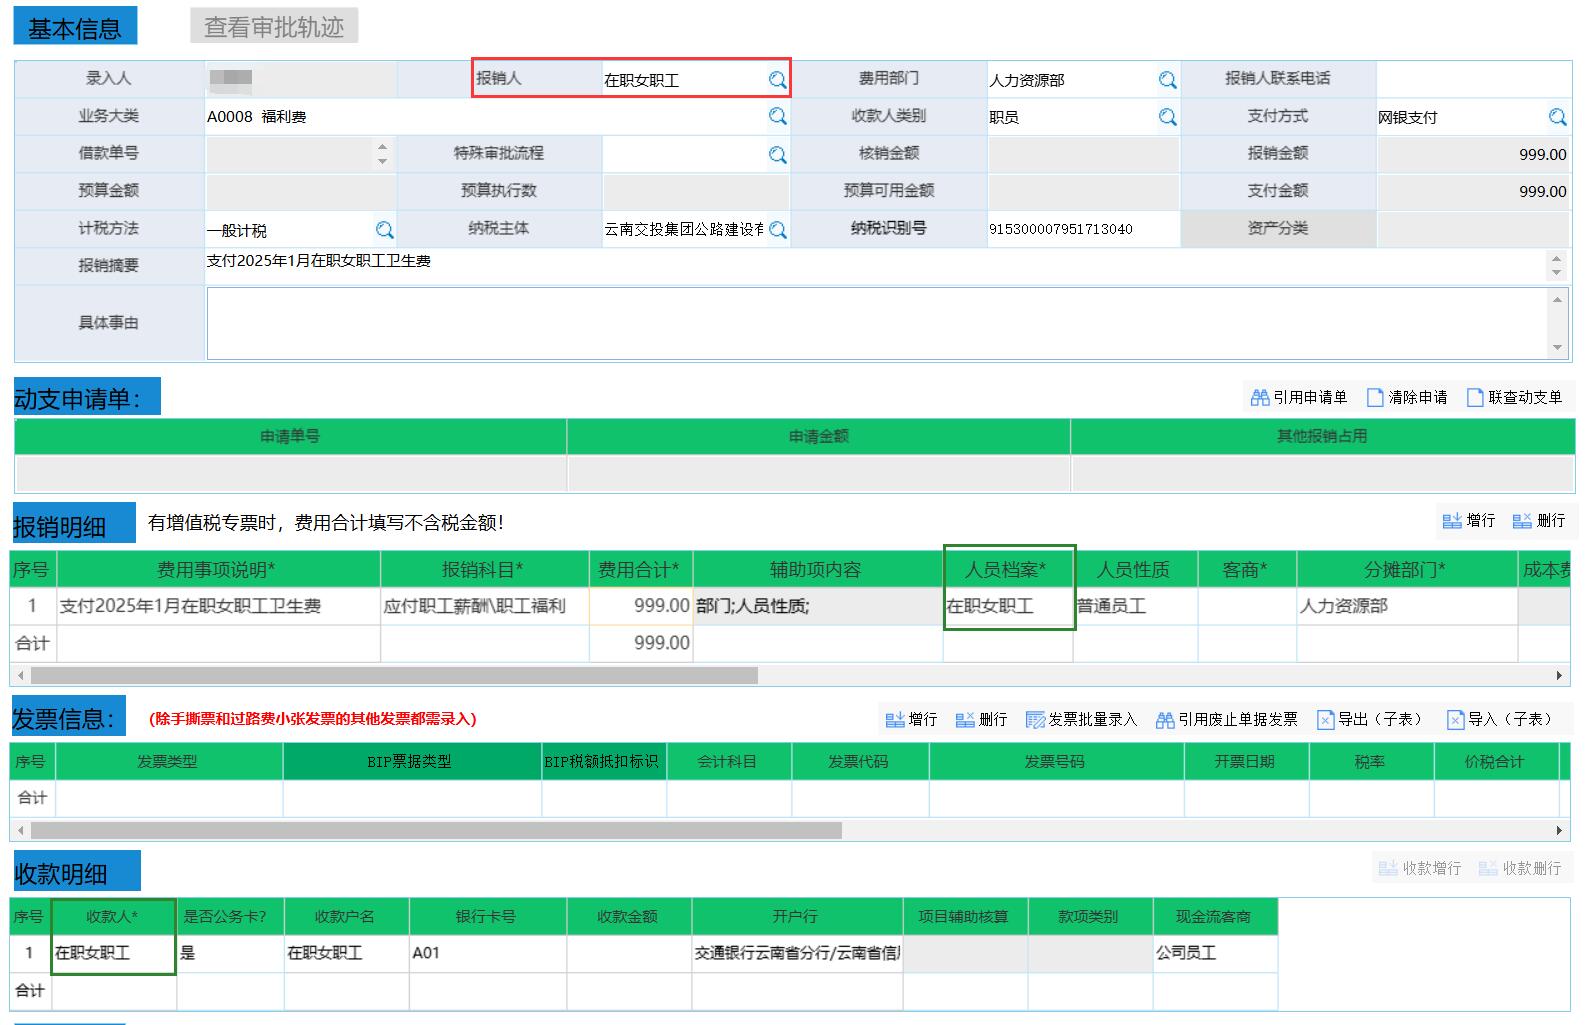Click the 具体事由 text area
The image size is (1588, 1025).
pos(877,323)
